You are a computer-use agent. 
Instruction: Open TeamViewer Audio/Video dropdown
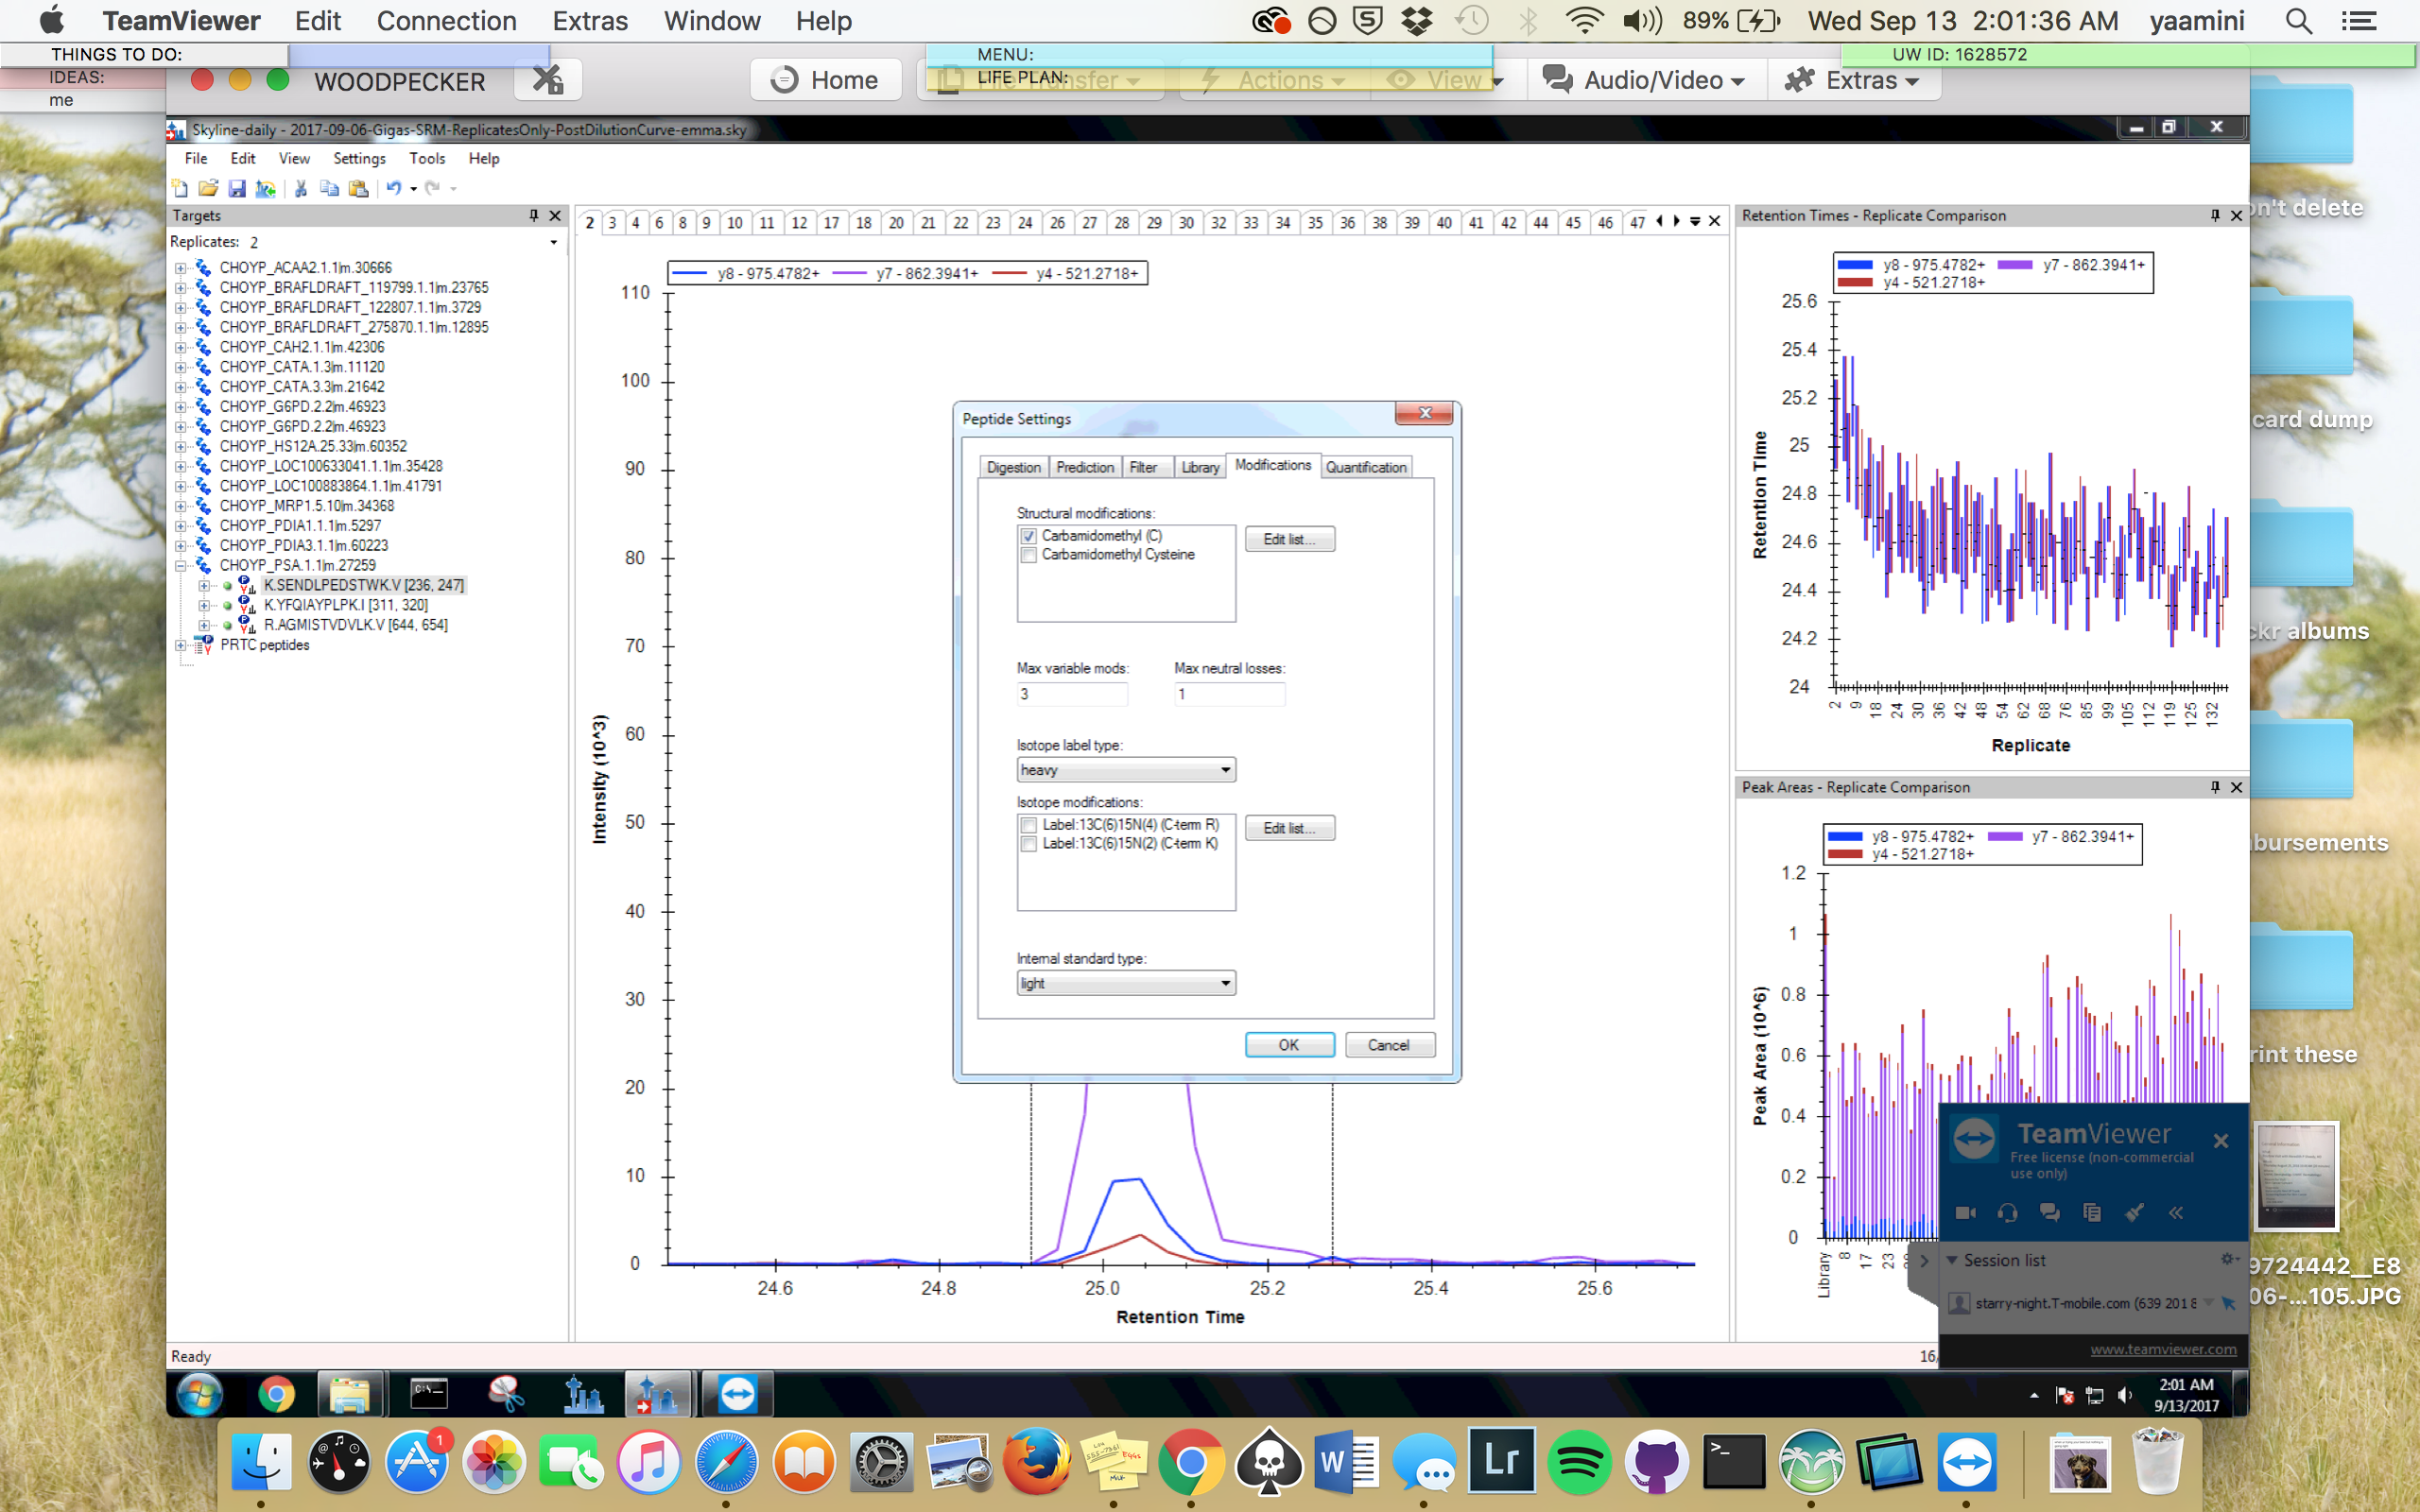tap(1643, 80)
